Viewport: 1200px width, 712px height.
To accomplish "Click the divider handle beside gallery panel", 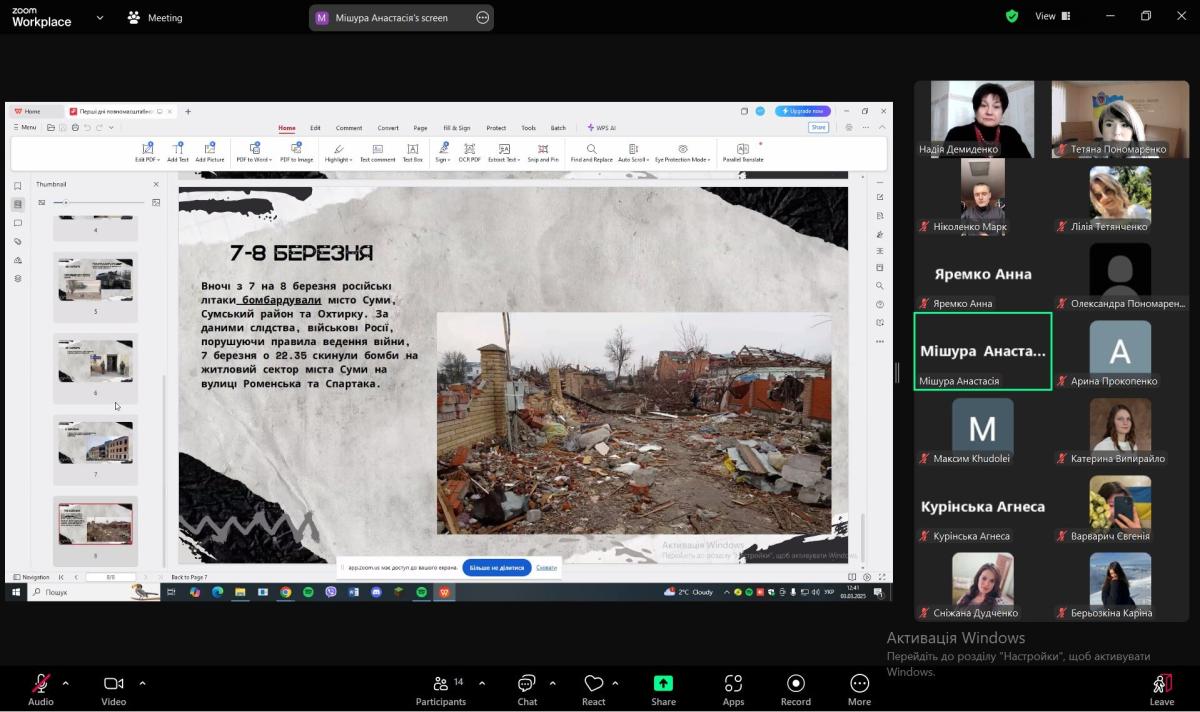I will [897, 371].
